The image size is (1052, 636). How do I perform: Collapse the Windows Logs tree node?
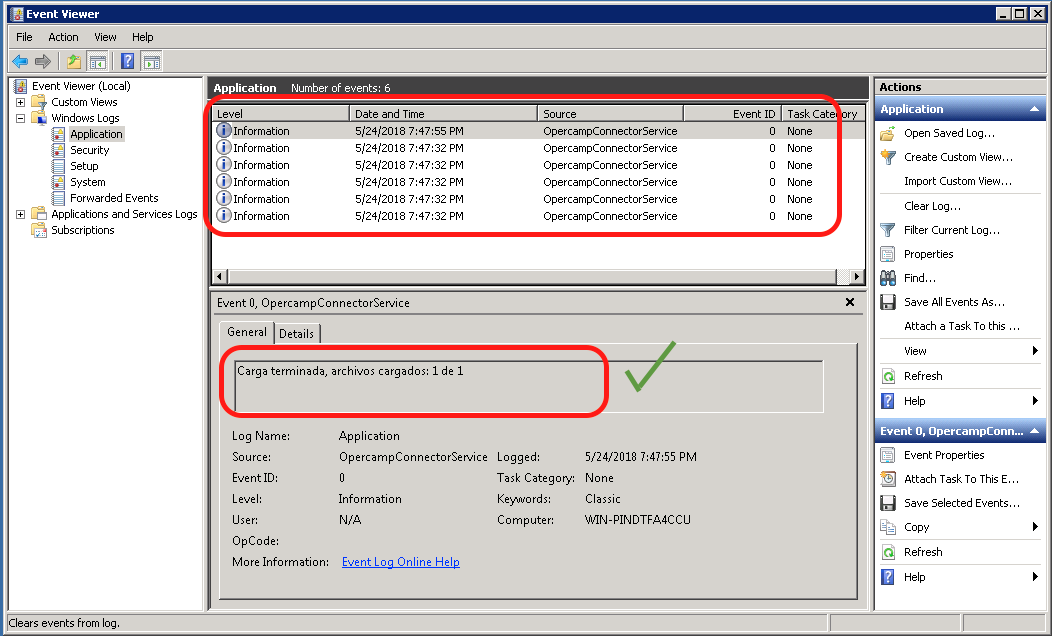point(20,118)
